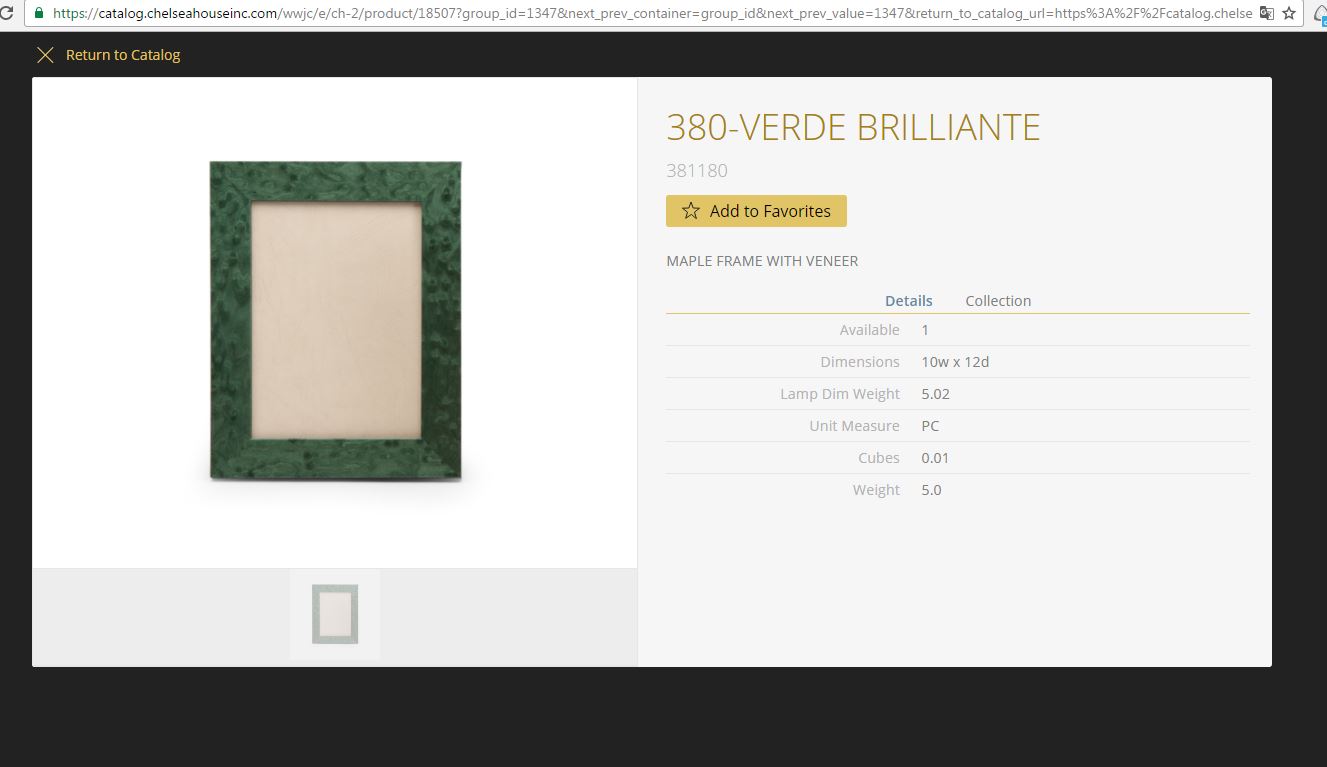
Task: Select the small frame thumbnail below the image
Action: click(x=335, y=614)
